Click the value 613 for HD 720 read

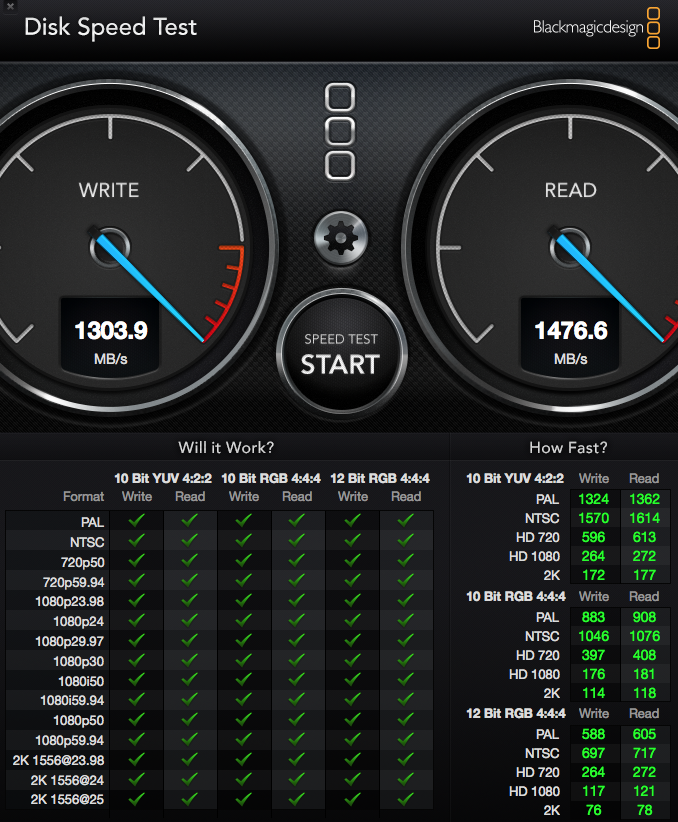pyautogui.click(x=644, y=537)
